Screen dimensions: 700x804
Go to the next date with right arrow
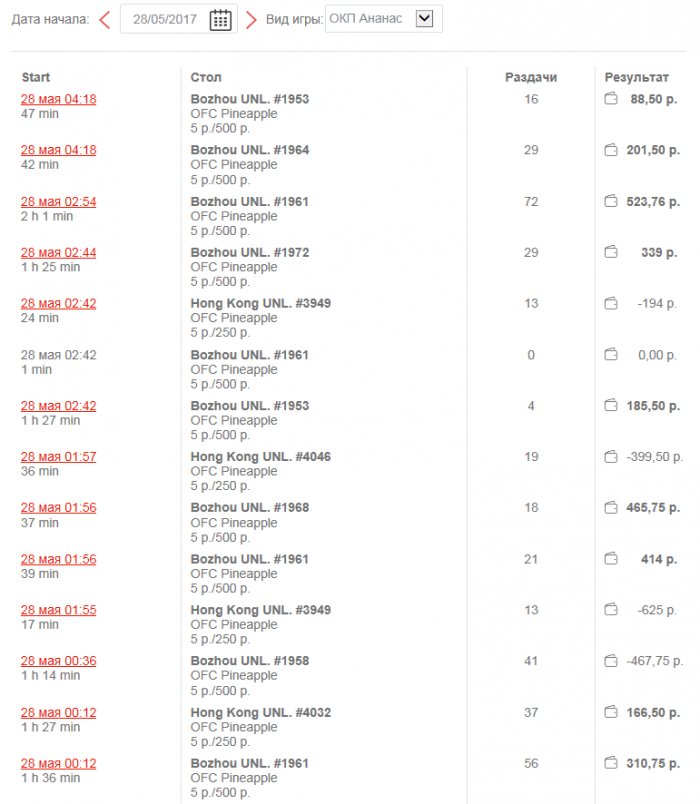point(251,19)
